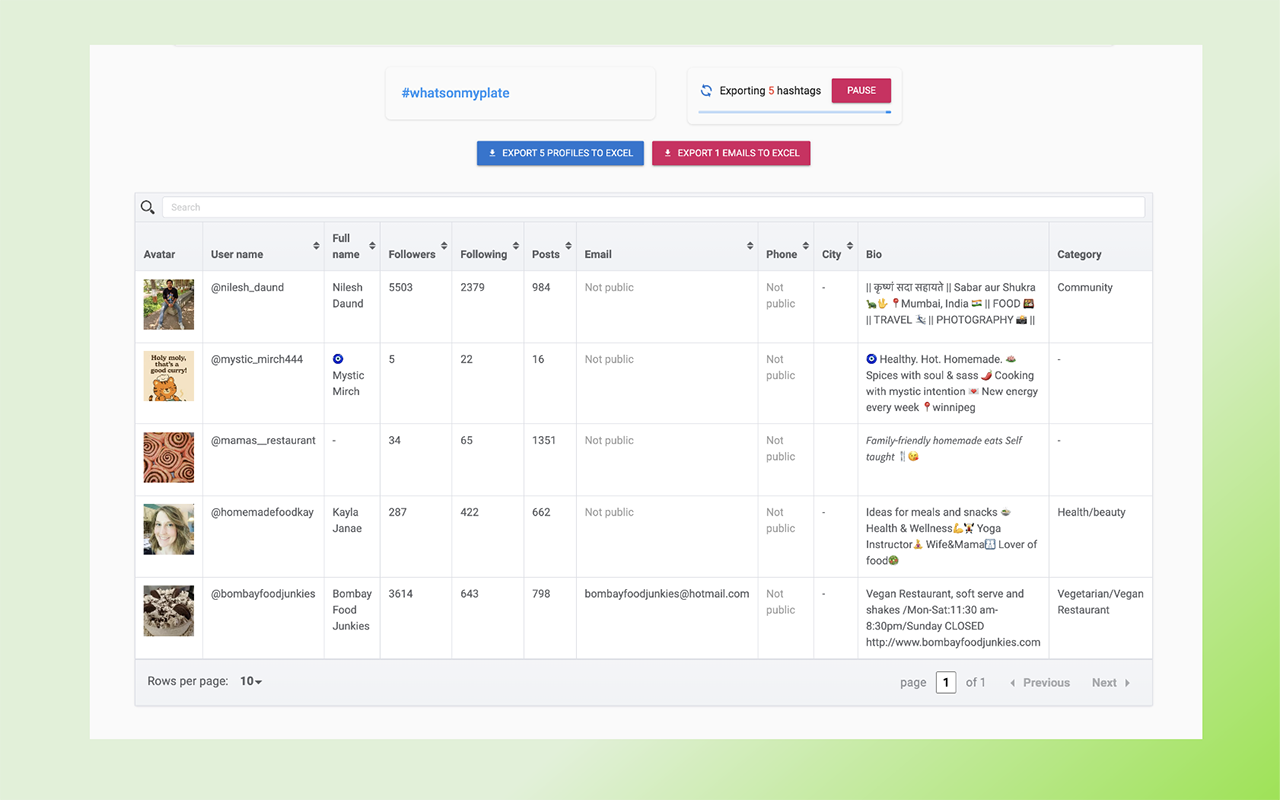Screen dimensions: 1280x800
Task: Sort by Full name column arrows
Action: pos(372,246)
